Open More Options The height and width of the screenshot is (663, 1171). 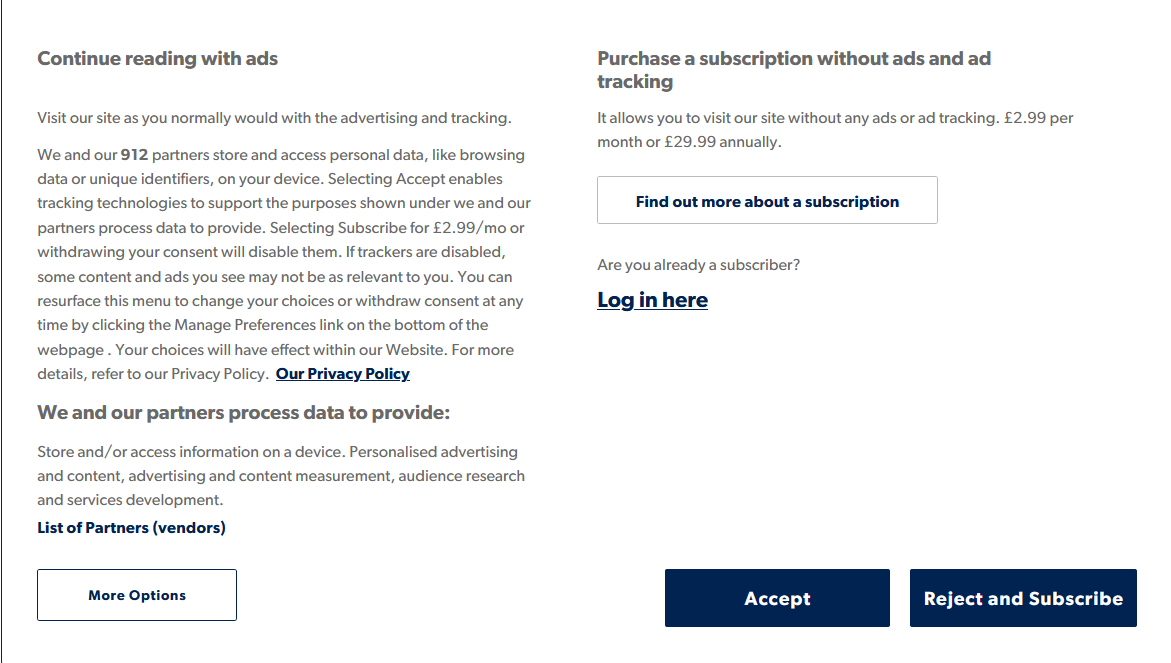pos(137,595)
